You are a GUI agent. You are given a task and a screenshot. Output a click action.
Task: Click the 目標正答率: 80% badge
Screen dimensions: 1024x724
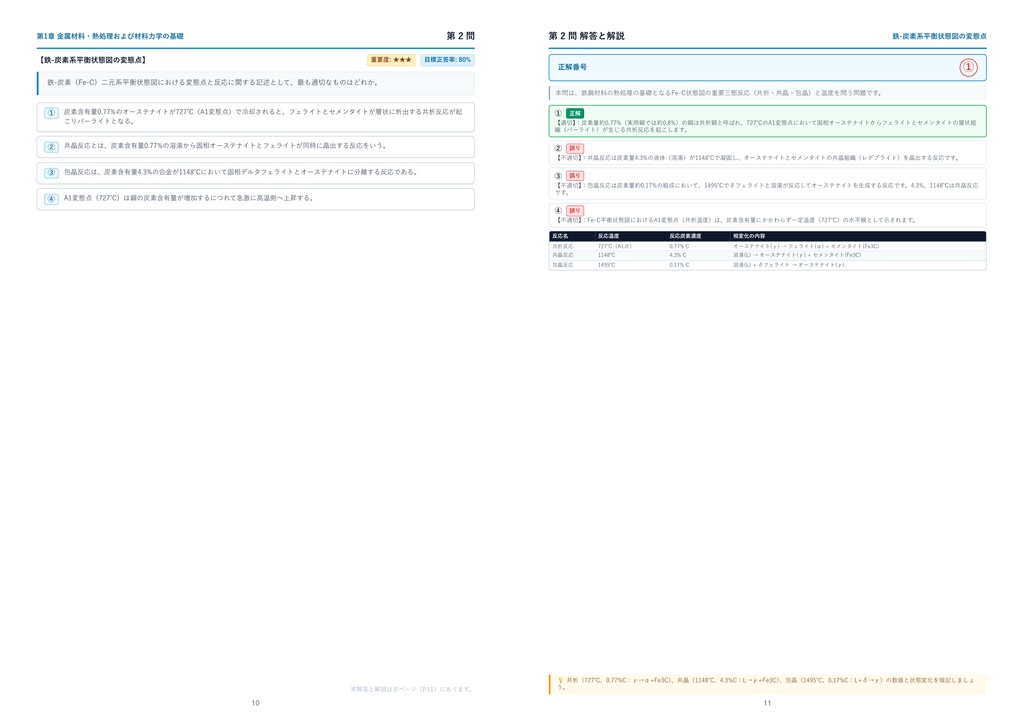pyautogui.click(x=447, y=60)
